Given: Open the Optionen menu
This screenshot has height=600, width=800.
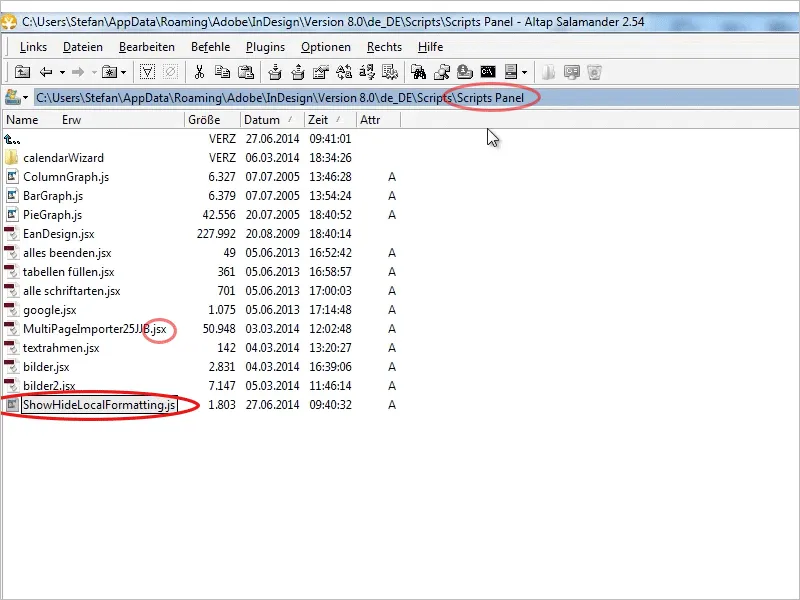Looking at the screenshot, I should point(326,47).
